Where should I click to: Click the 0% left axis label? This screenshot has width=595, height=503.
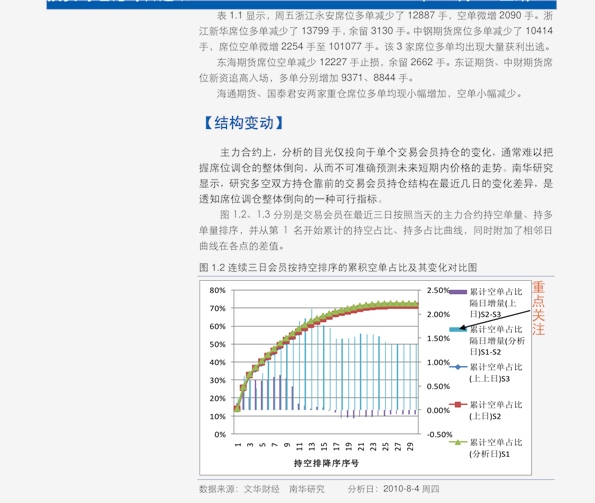[220, 434]
